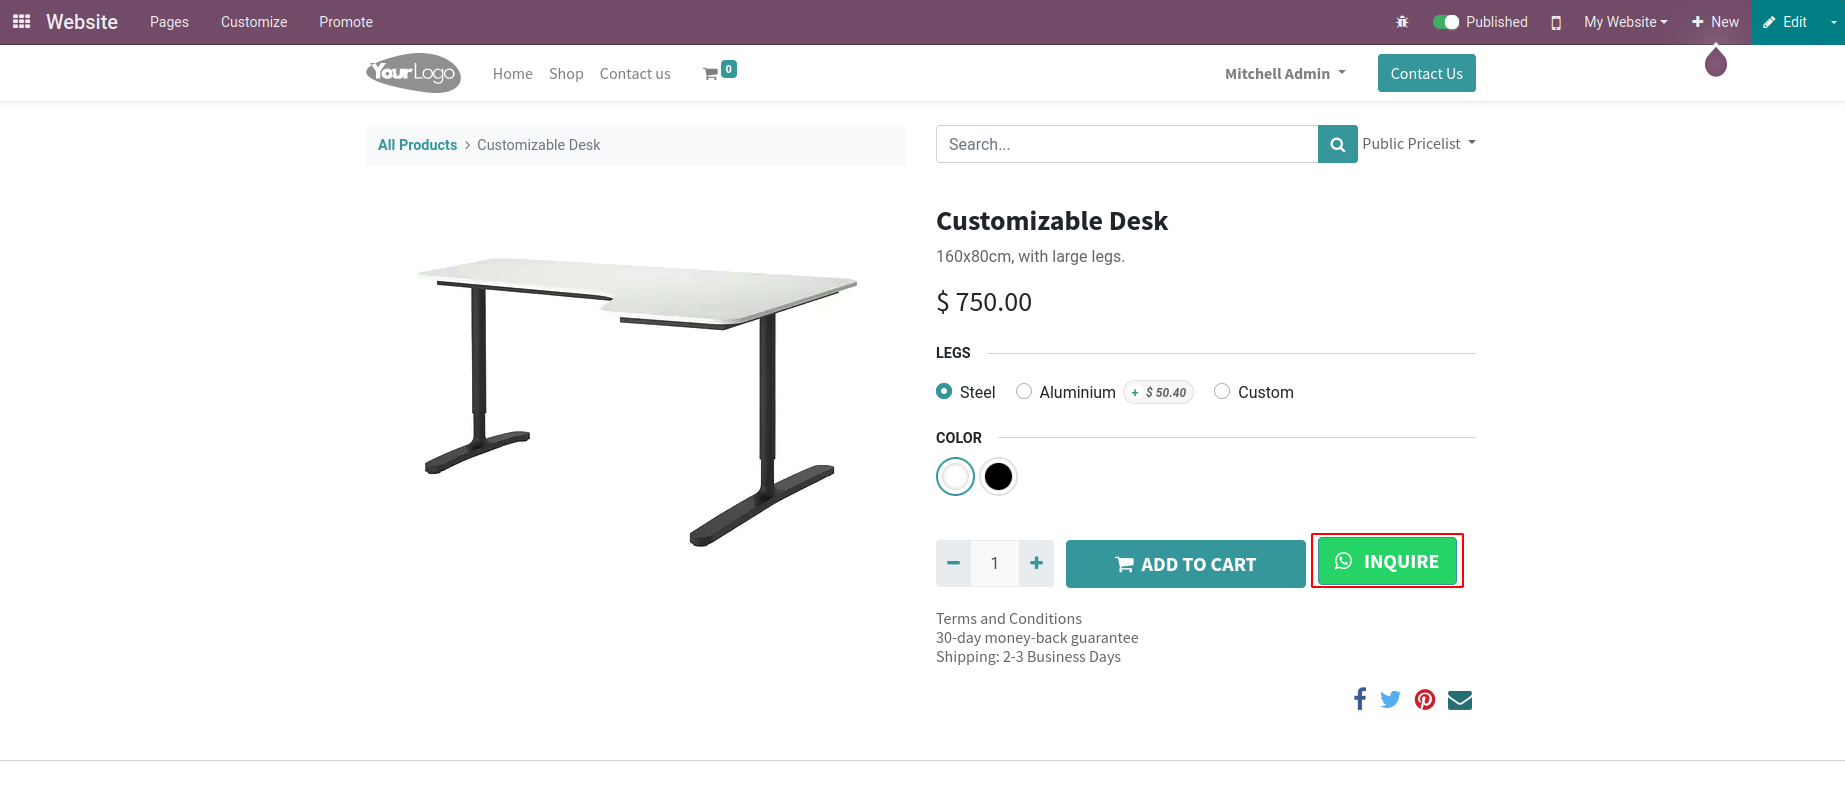Open the shopping cart icon
Viewport: 1845px width, 786px height.
(710, 73)
